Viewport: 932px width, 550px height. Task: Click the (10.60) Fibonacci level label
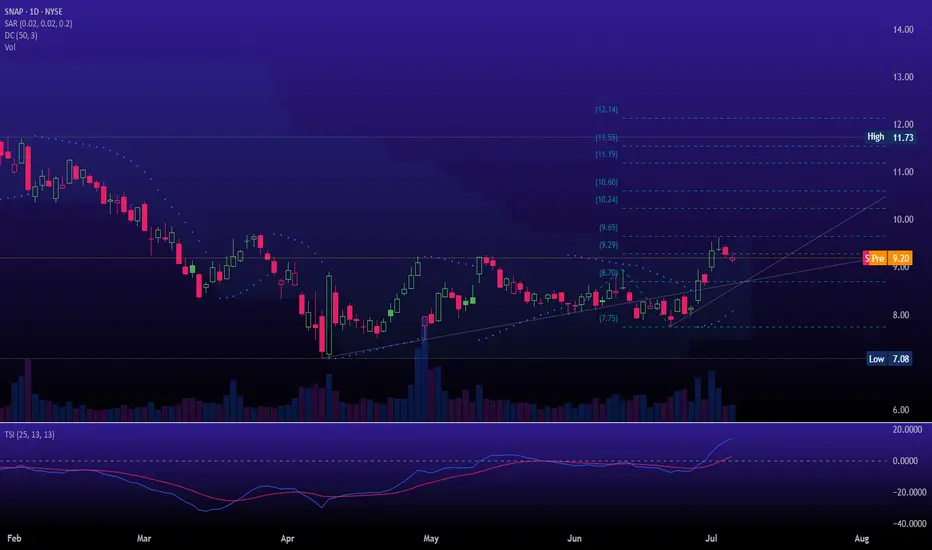[606, 182]
